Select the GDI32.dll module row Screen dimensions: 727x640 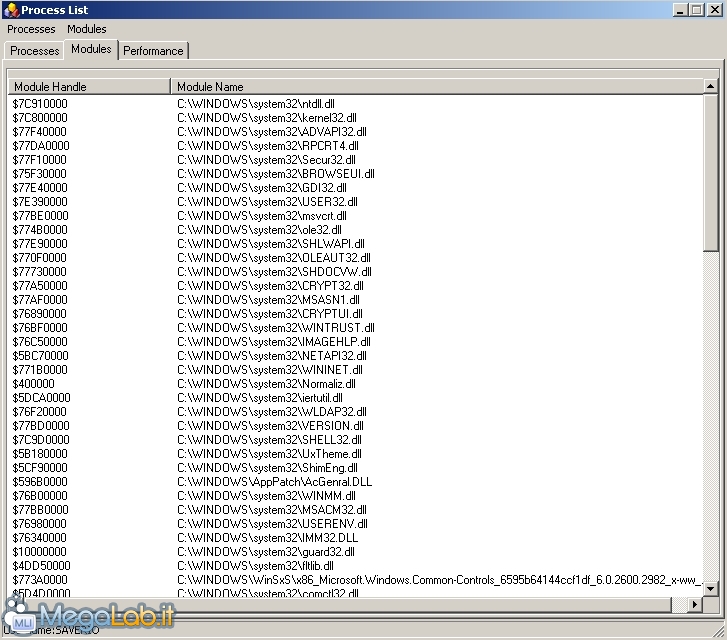356,188
